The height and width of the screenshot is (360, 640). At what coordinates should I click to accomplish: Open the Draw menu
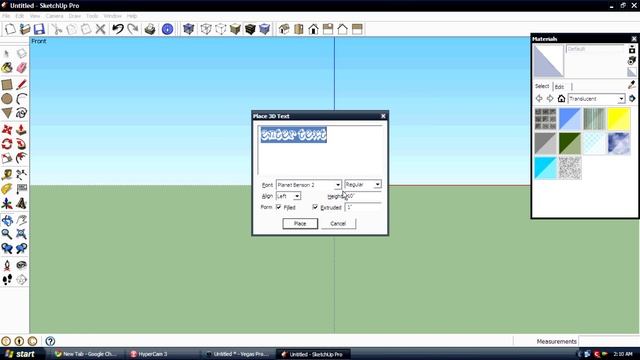[x=75, y=16]
